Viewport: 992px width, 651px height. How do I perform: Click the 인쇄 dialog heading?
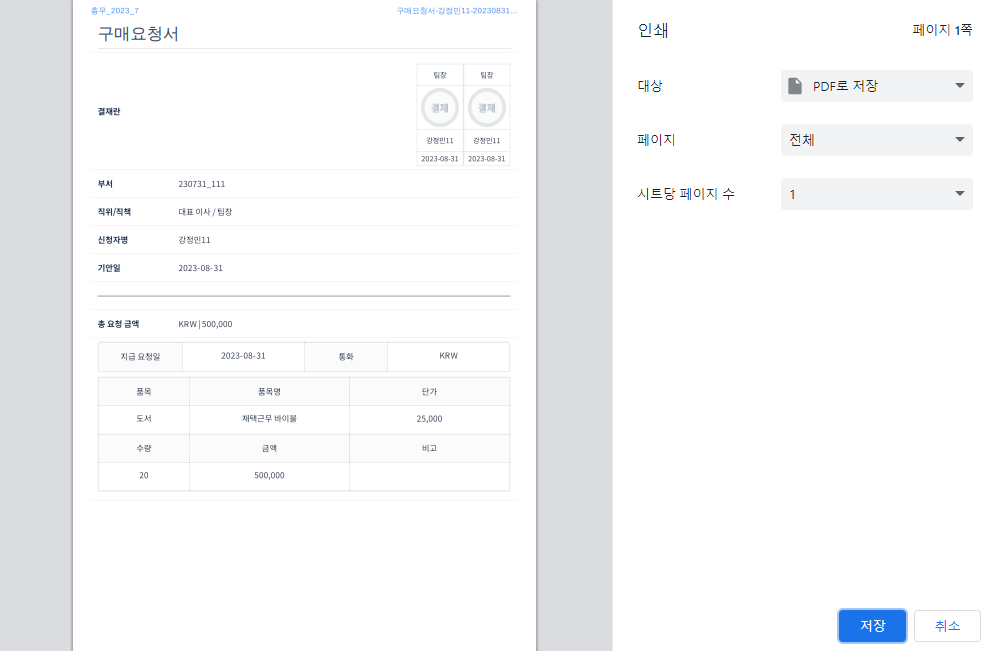653,30
